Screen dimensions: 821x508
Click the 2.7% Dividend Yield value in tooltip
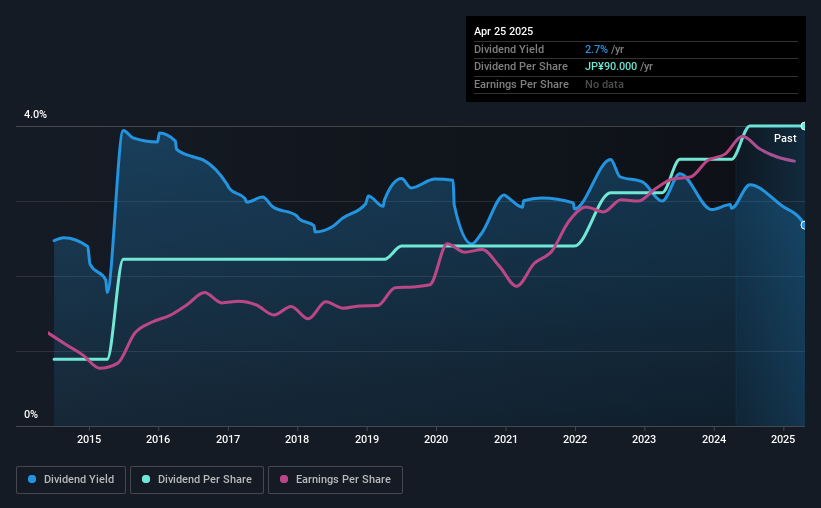point(596,49)
